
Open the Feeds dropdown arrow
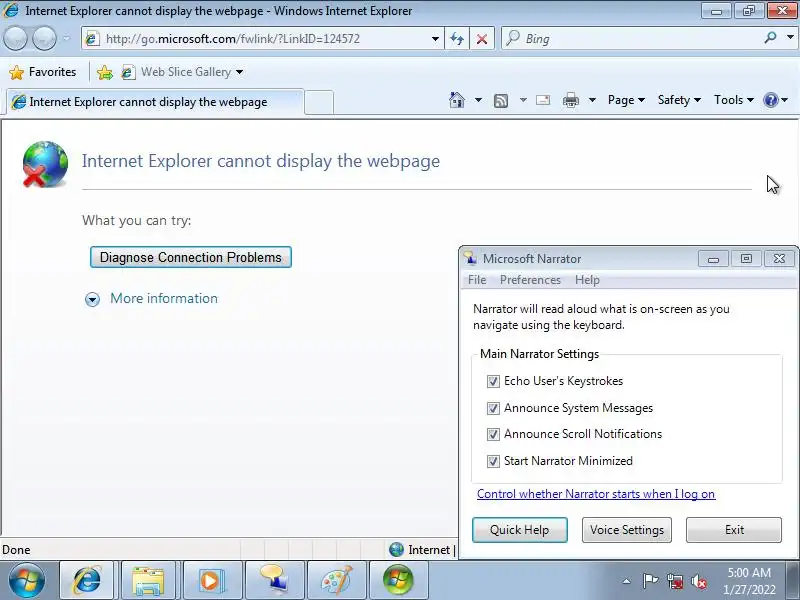pyautogui.click(x=523, y=100)
